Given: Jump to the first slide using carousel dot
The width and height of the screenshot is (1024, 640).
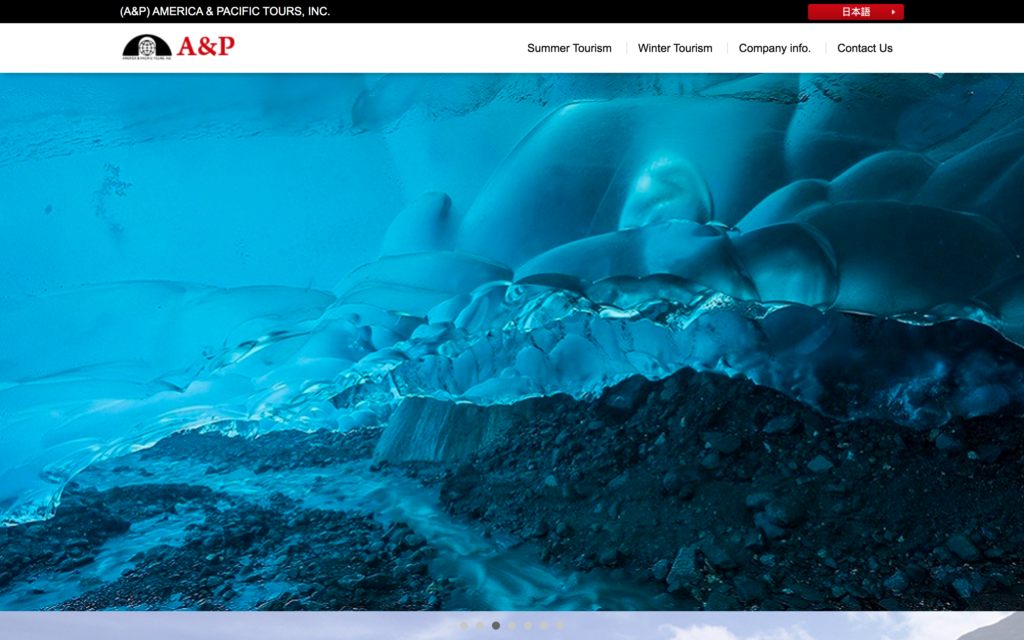Looking at the screenshot, I should point(464,626).
